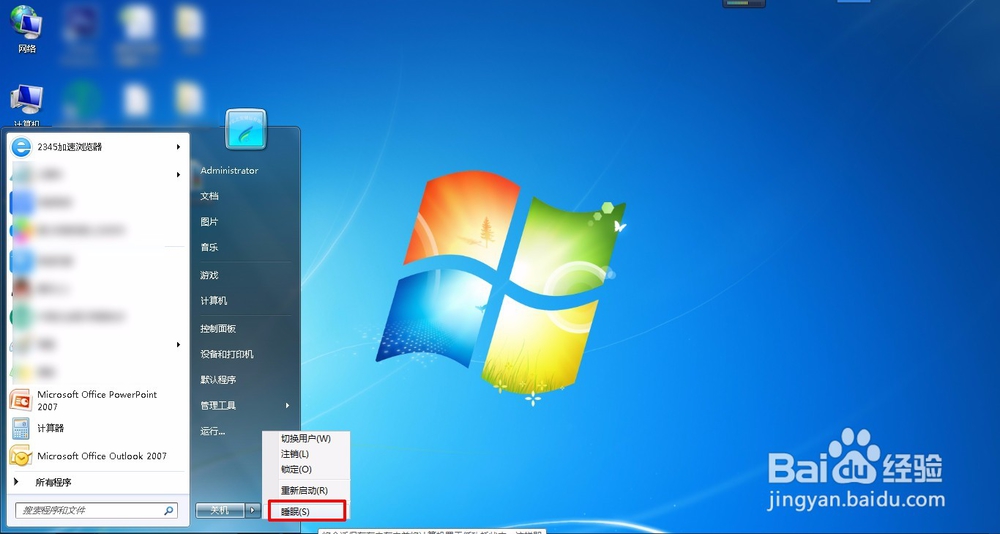Expand the 管理工具 submenu arrow
This screenshot has height=534, width=1000.
(x=287, y=405)
